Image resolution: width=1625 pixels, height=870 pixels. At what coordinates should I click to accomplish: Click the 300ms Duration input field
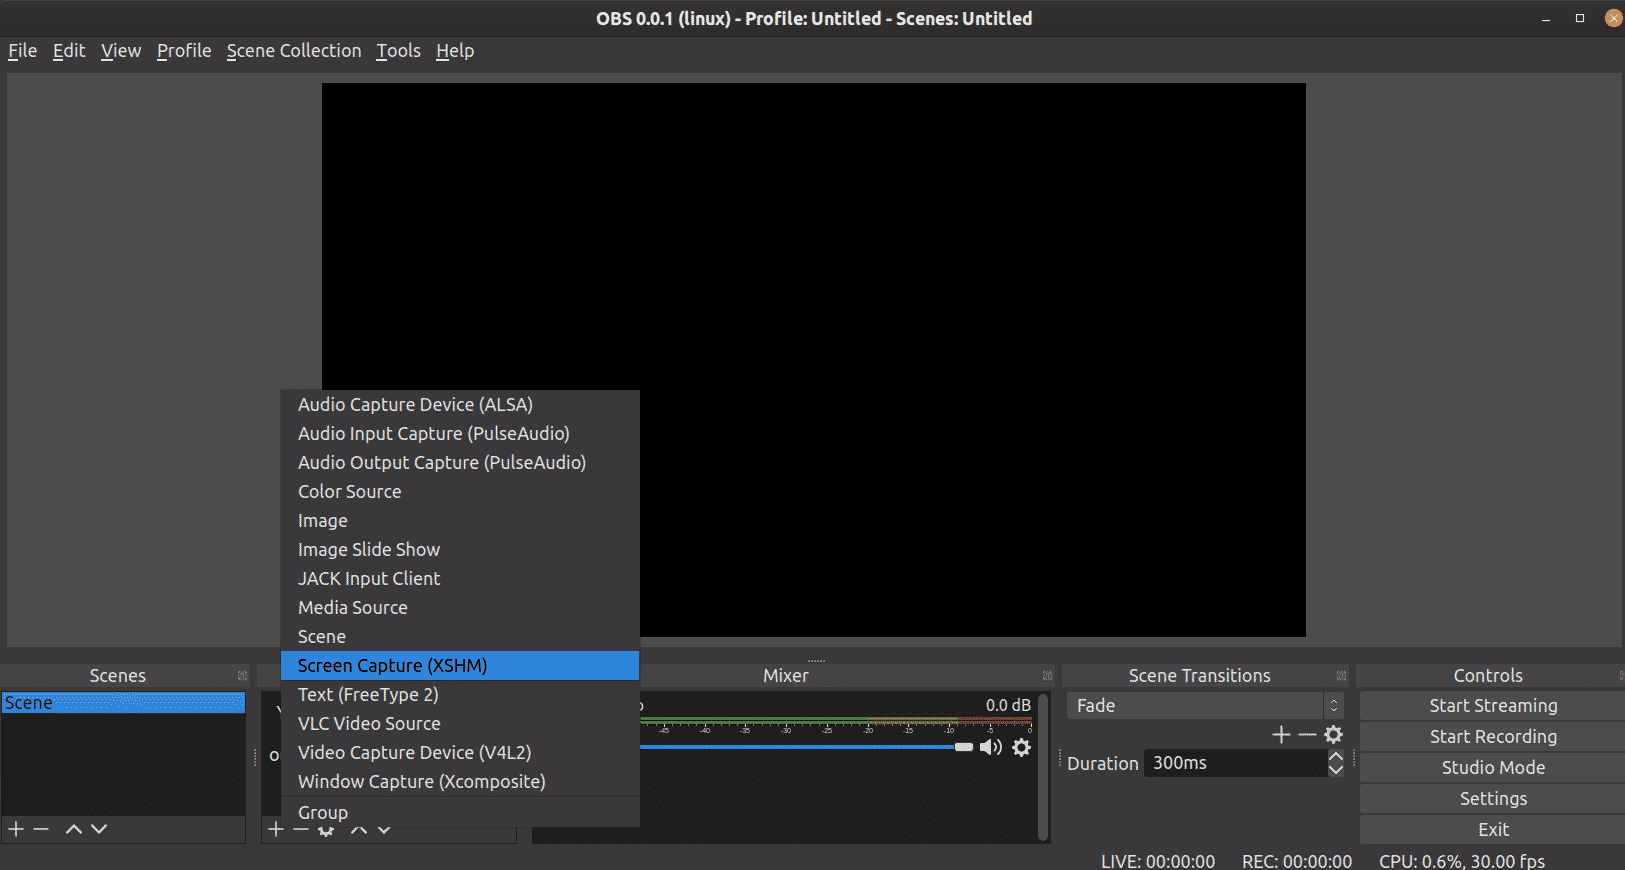click(x=1235, y=763)
